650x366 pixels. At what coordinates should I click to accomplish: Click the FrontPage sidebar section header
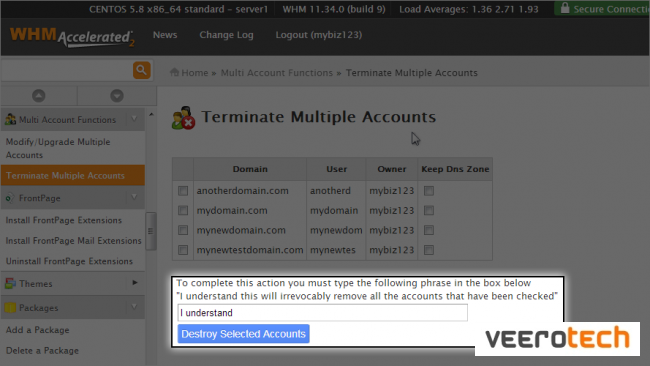(x=73, y=198)
